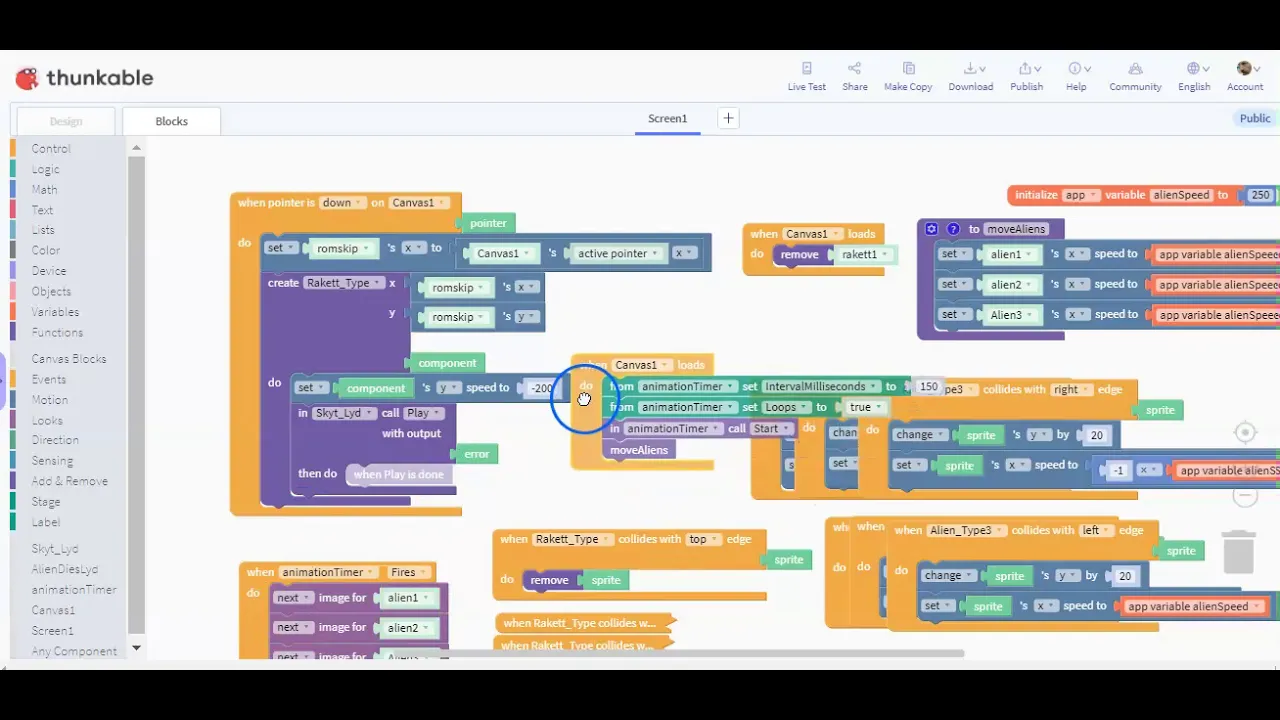Select the Looks canvas category
Screen dimensions: 1280x720
click(47, 420)
